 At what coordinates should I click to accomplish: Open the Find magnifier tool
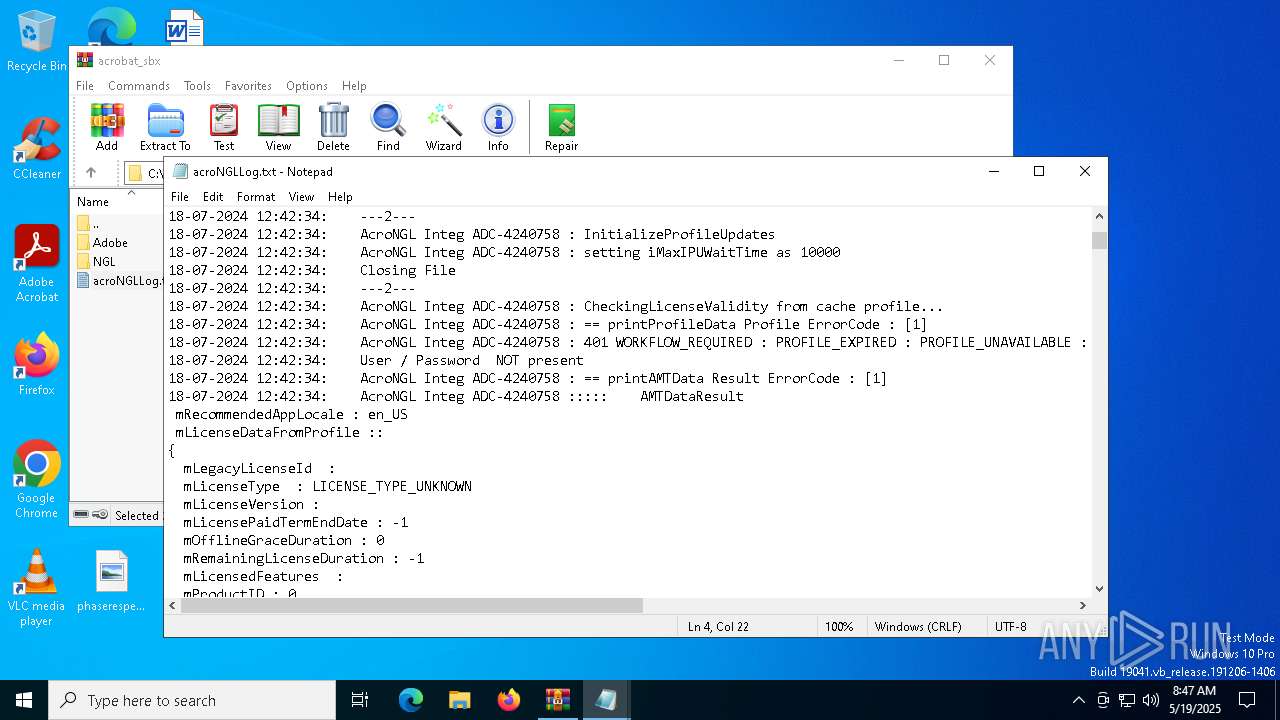click(388, 127)
